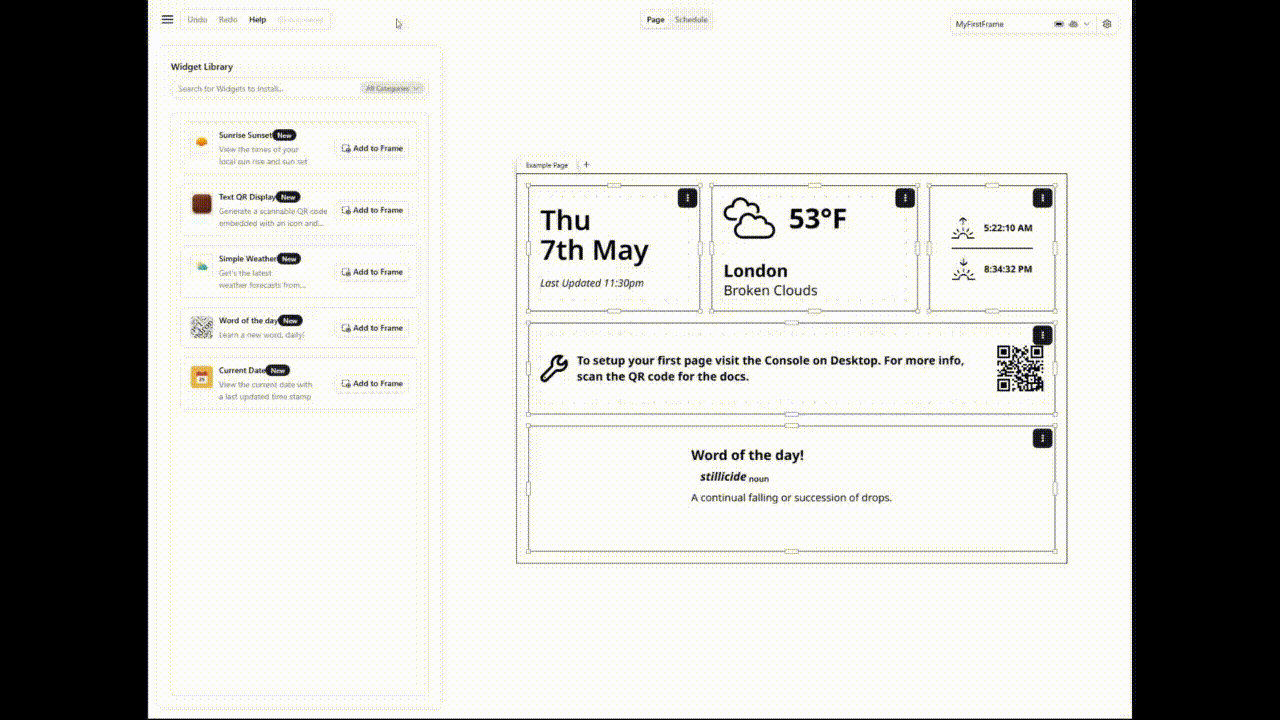Click the sunrise icon beside 5:22:10 AM
The image size is (1280, 720).
click(x=963, y=228)
